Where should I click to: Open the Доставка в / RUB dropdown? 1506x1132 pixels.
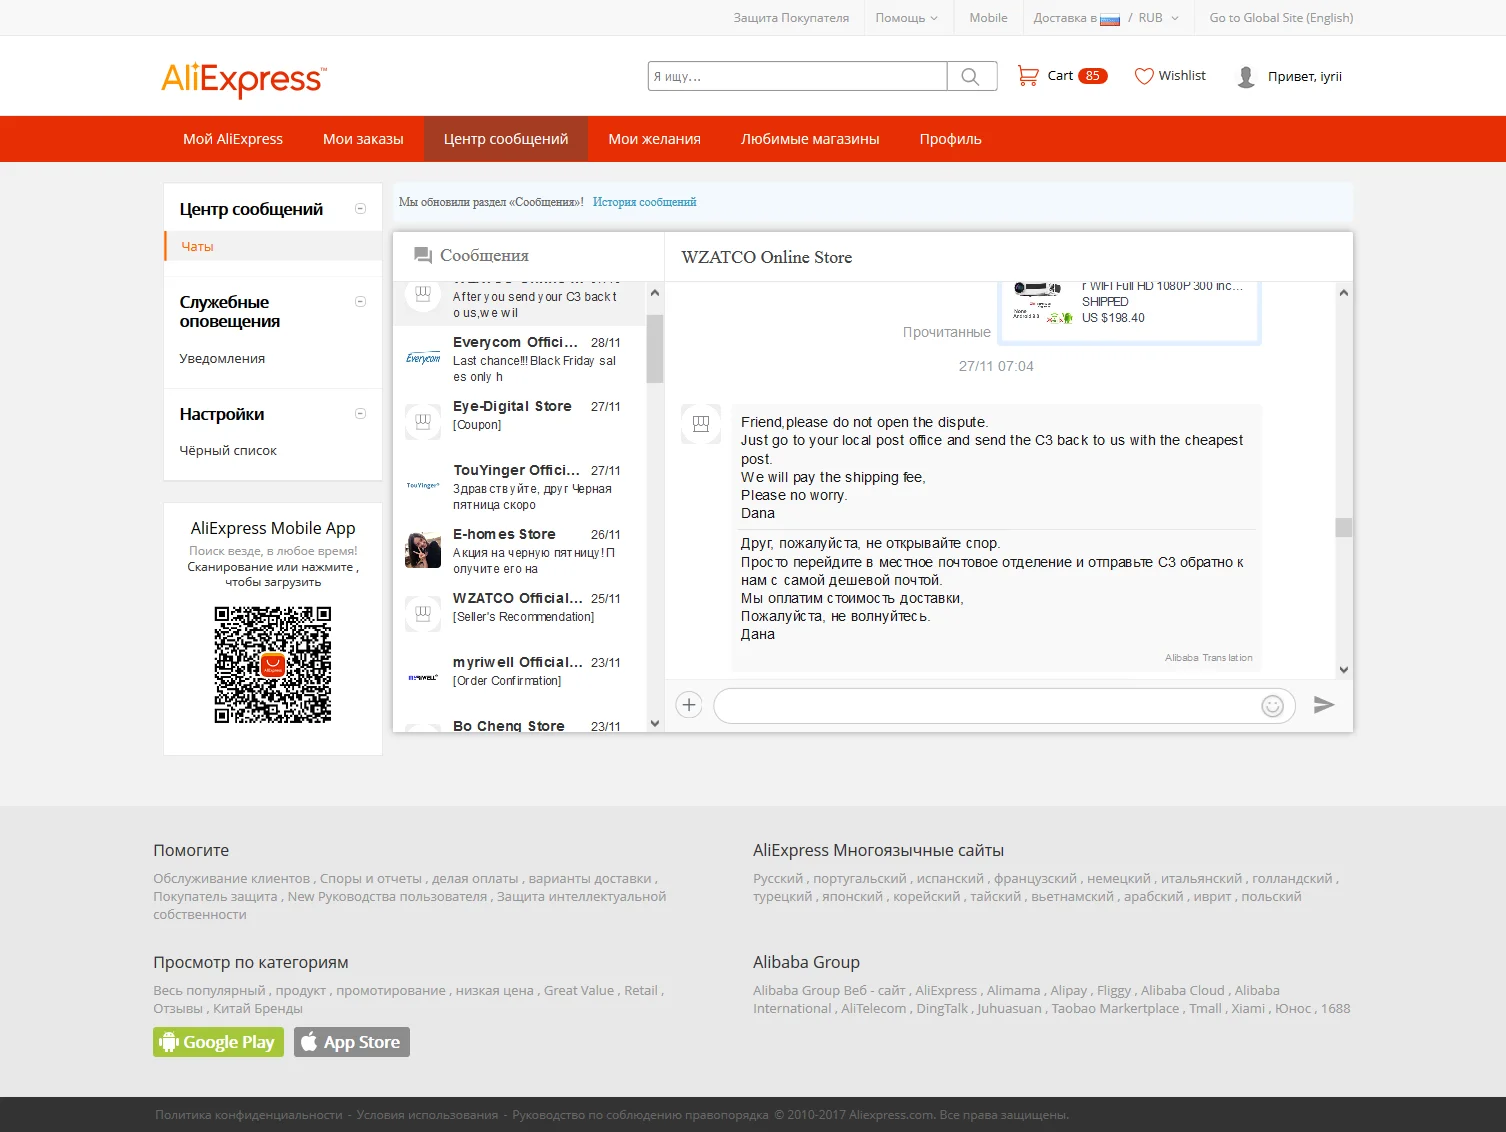click(1106, 18)
